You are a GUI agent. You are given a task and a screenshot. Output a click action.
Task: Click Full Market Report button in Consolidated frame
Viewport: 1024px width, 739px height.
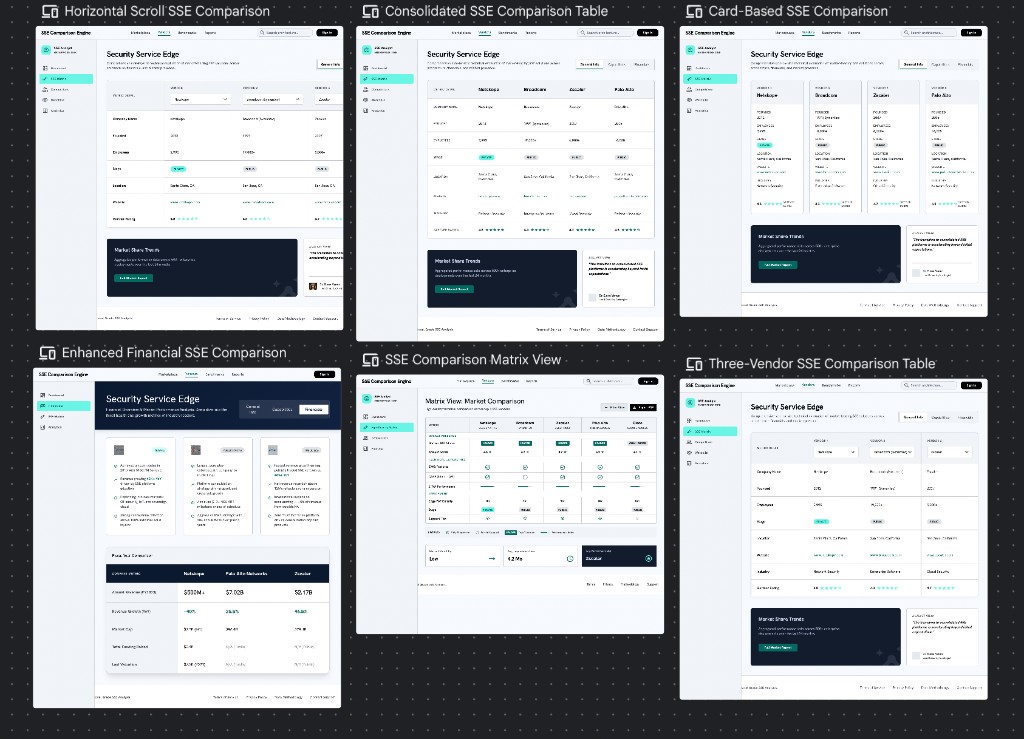coord(454,289)
